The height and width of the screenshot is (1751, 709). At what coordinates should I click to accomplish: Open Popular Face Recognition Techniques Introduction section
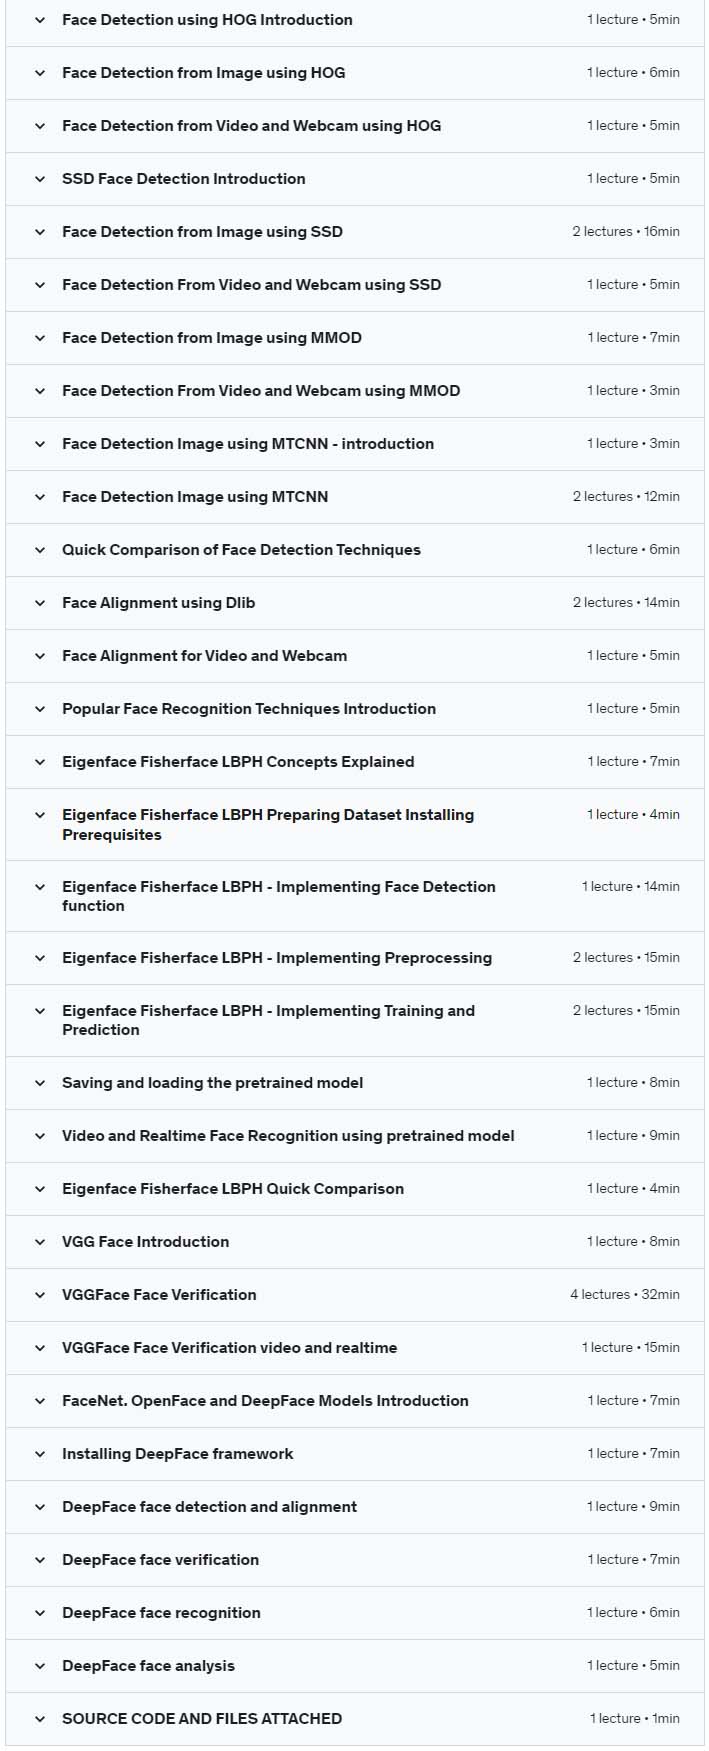point(355,709)
